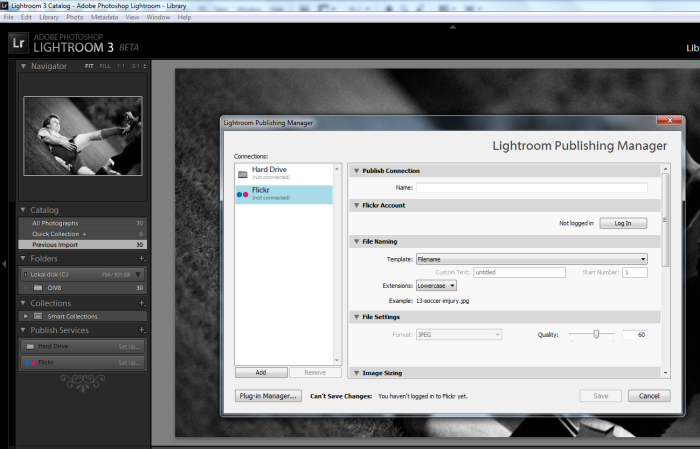Collapse the Folders panel
This screenshot has height=449, width=700.
pos(23,258)
